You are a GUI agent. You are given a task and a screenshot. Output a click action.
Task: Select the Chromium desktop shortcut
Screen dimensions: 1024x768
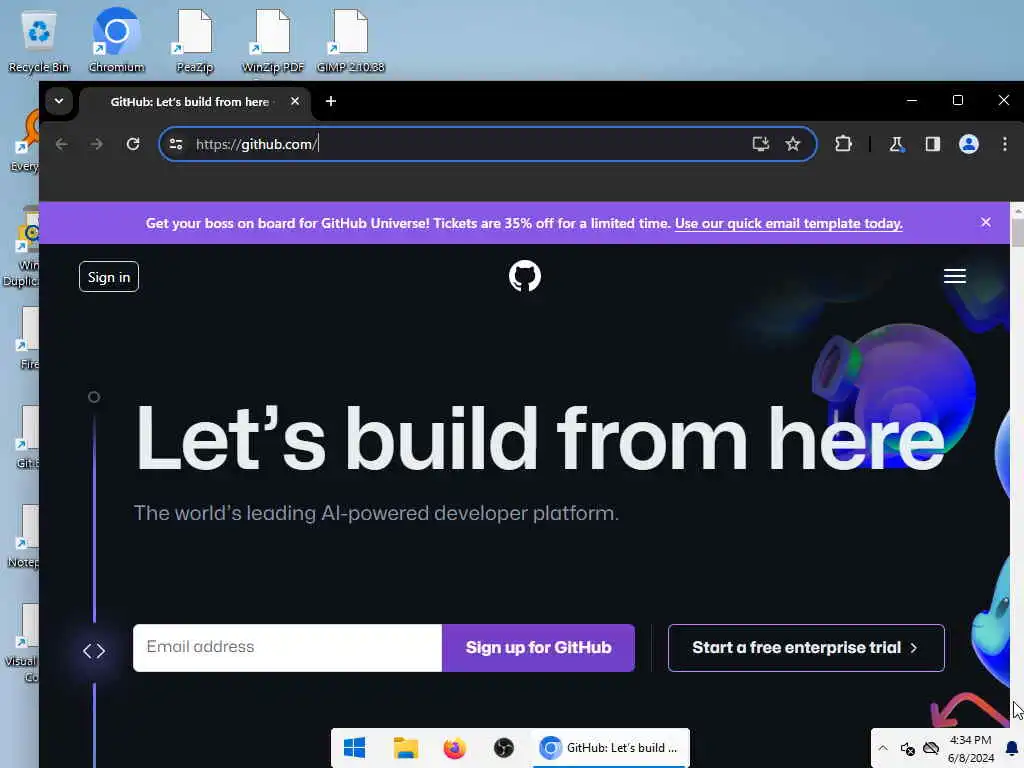(x=116, y=40)
